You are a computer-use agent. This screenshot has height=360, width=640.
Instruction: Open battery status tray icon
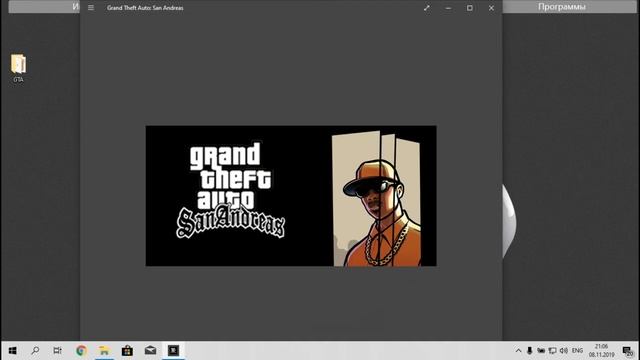click(541, 351)
